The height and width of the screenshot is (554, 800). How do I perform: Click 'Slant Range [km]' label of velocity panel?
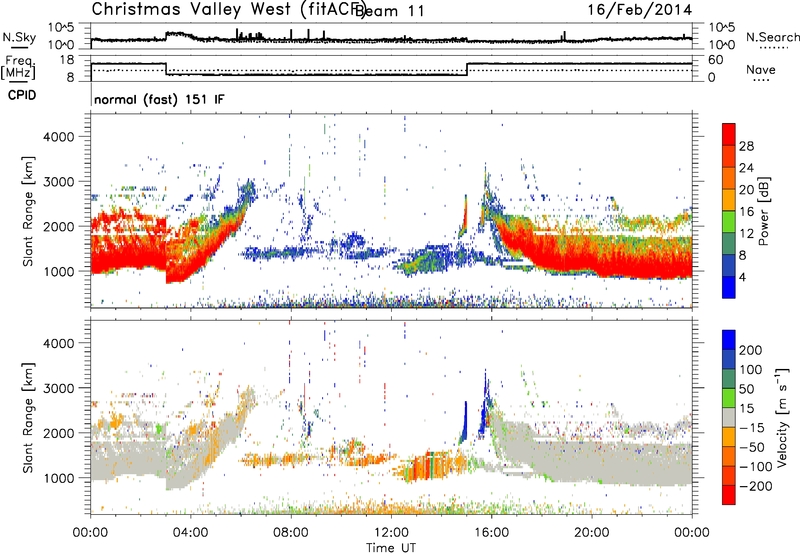click(x=28, y=417)
